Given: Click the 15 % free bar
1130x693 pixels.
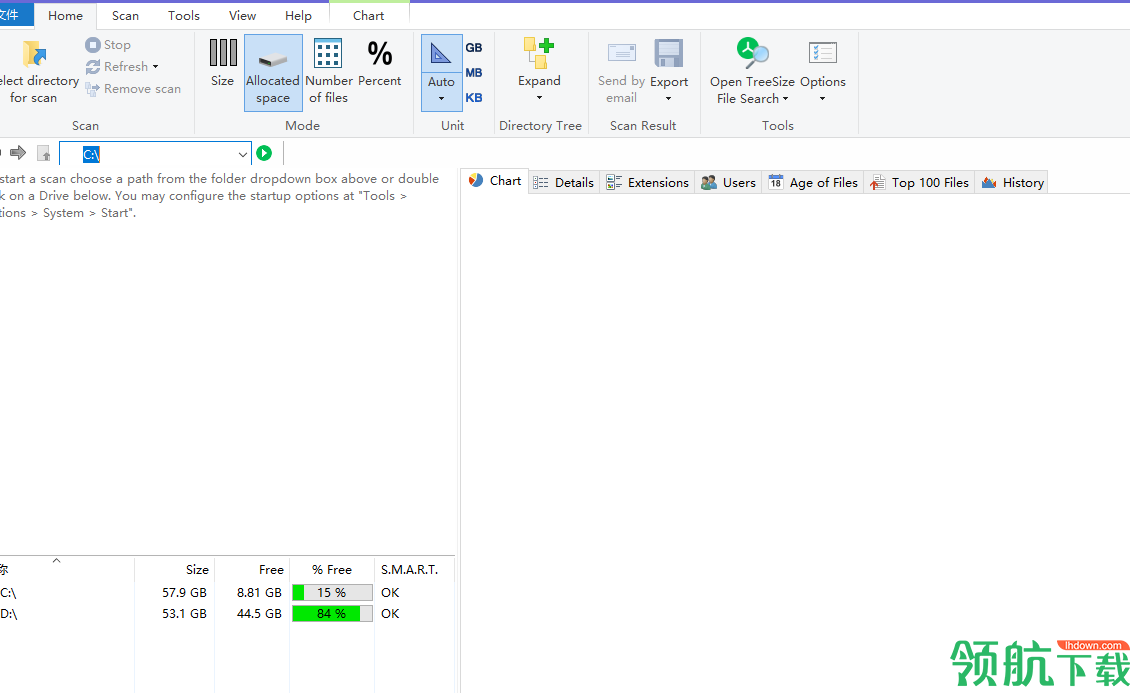Looking at the screenshot, I should [x=332, y=592].
